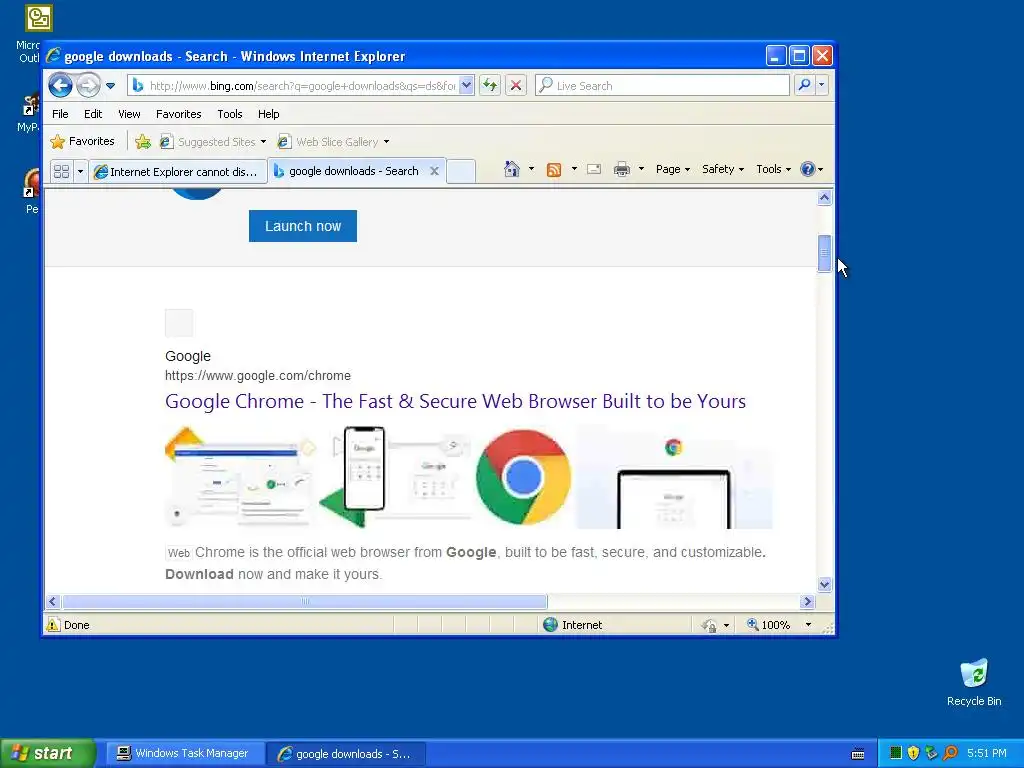Open the Edit menu
The height and width of the screenshot is (768, 1024).
click(x=93, y=114)
